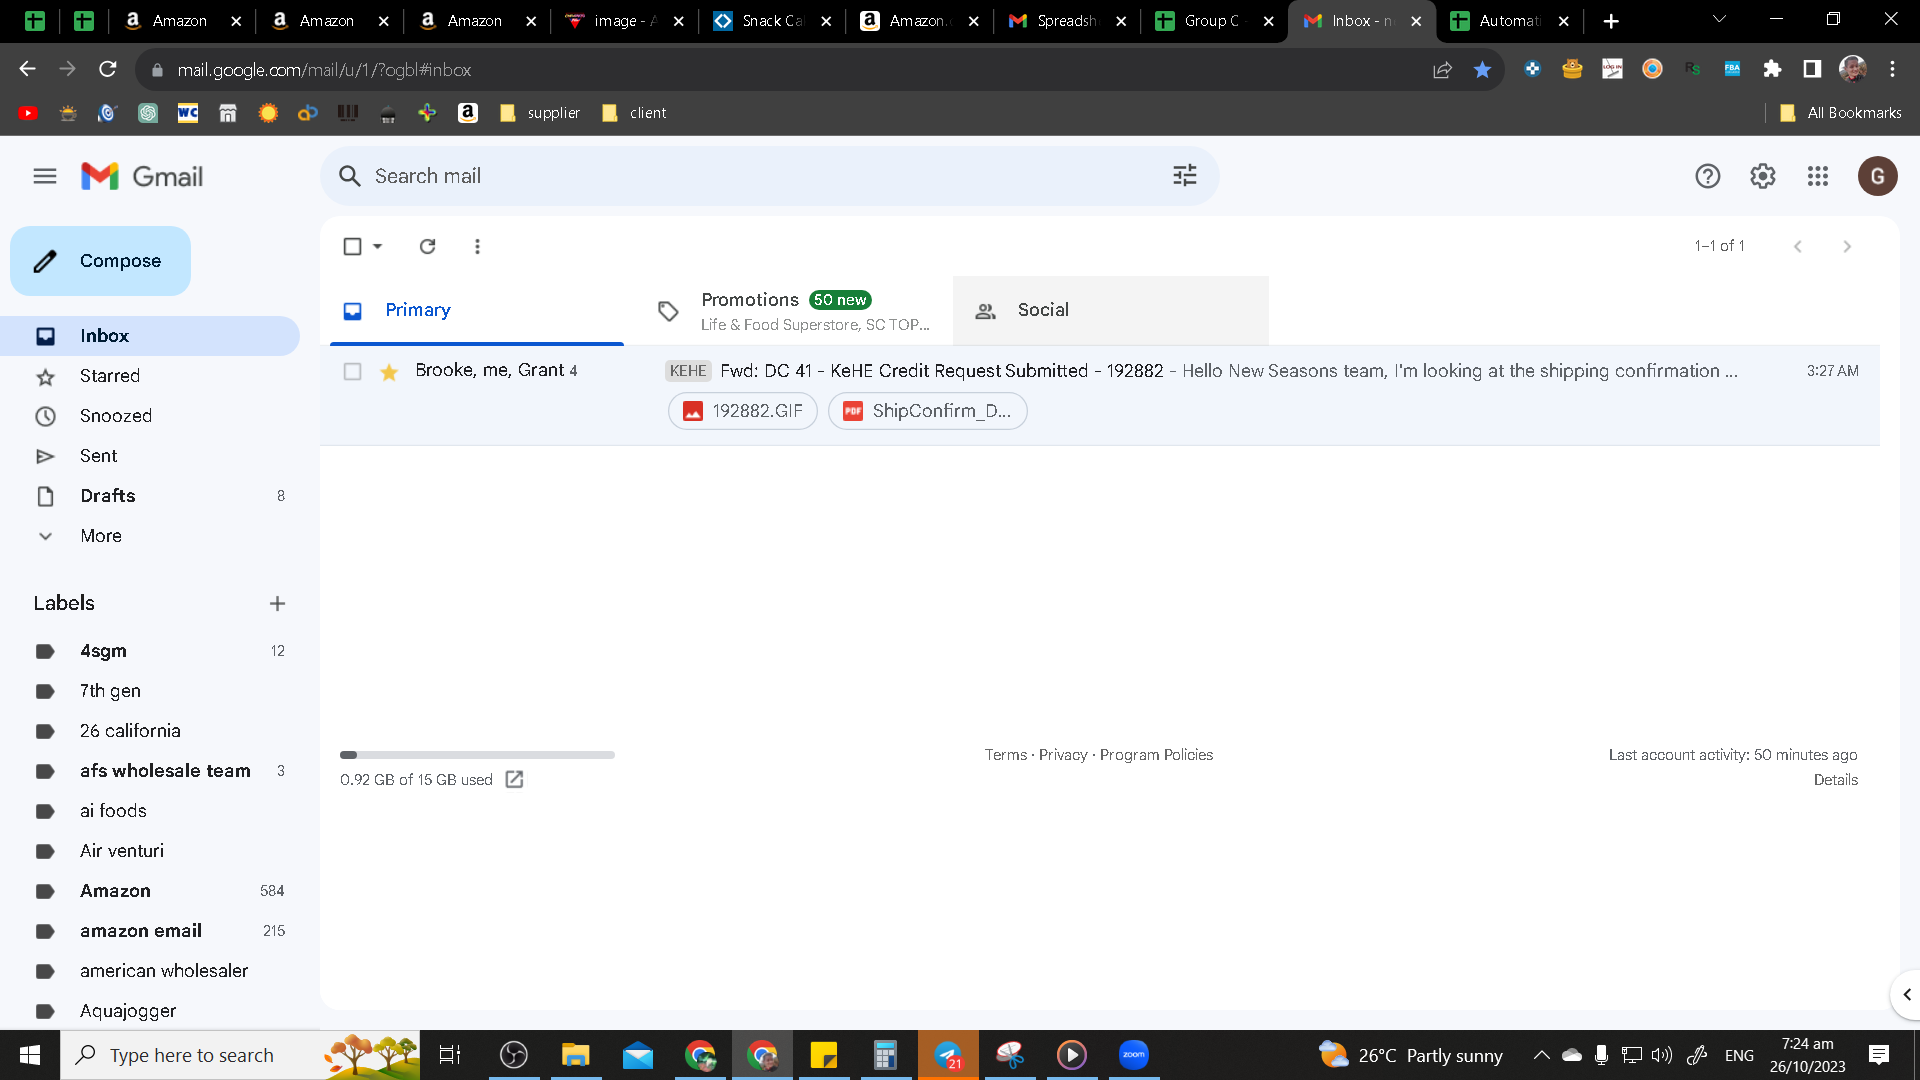
Task: Open the Privacy link
Action: [1063, 755]
